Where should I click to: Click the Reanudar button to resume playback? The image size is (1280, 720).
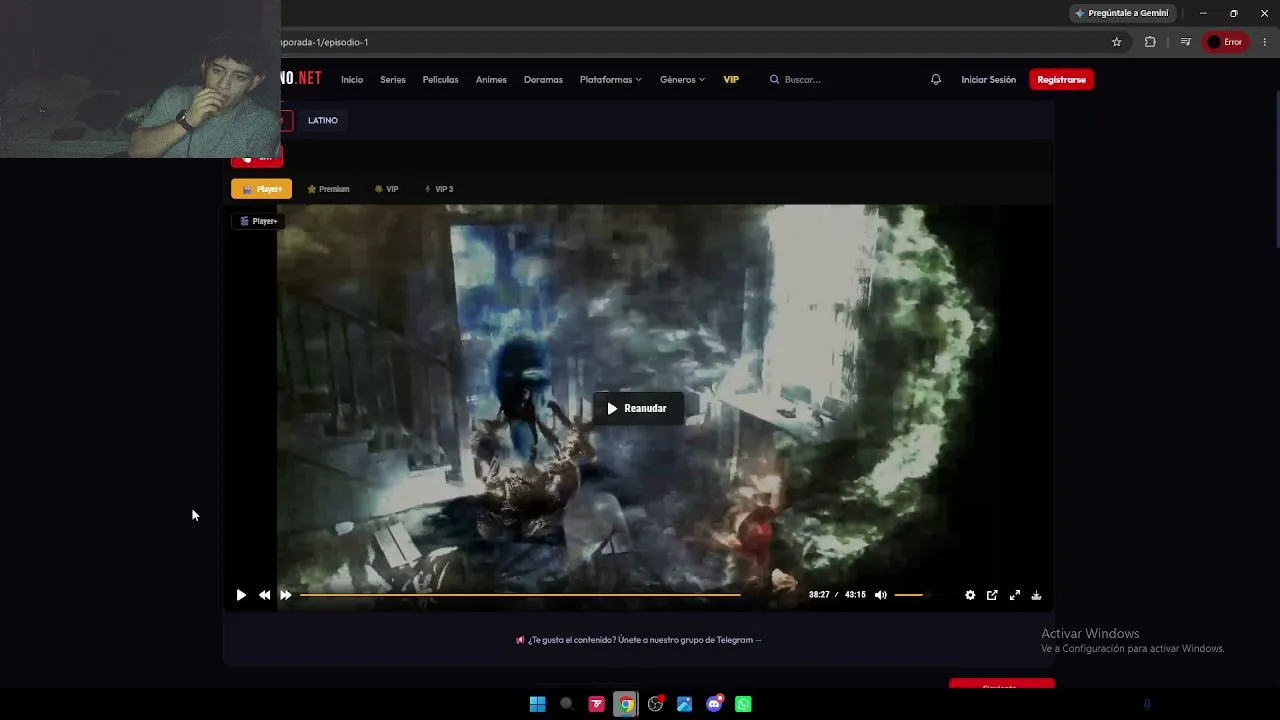click(637, 408)
